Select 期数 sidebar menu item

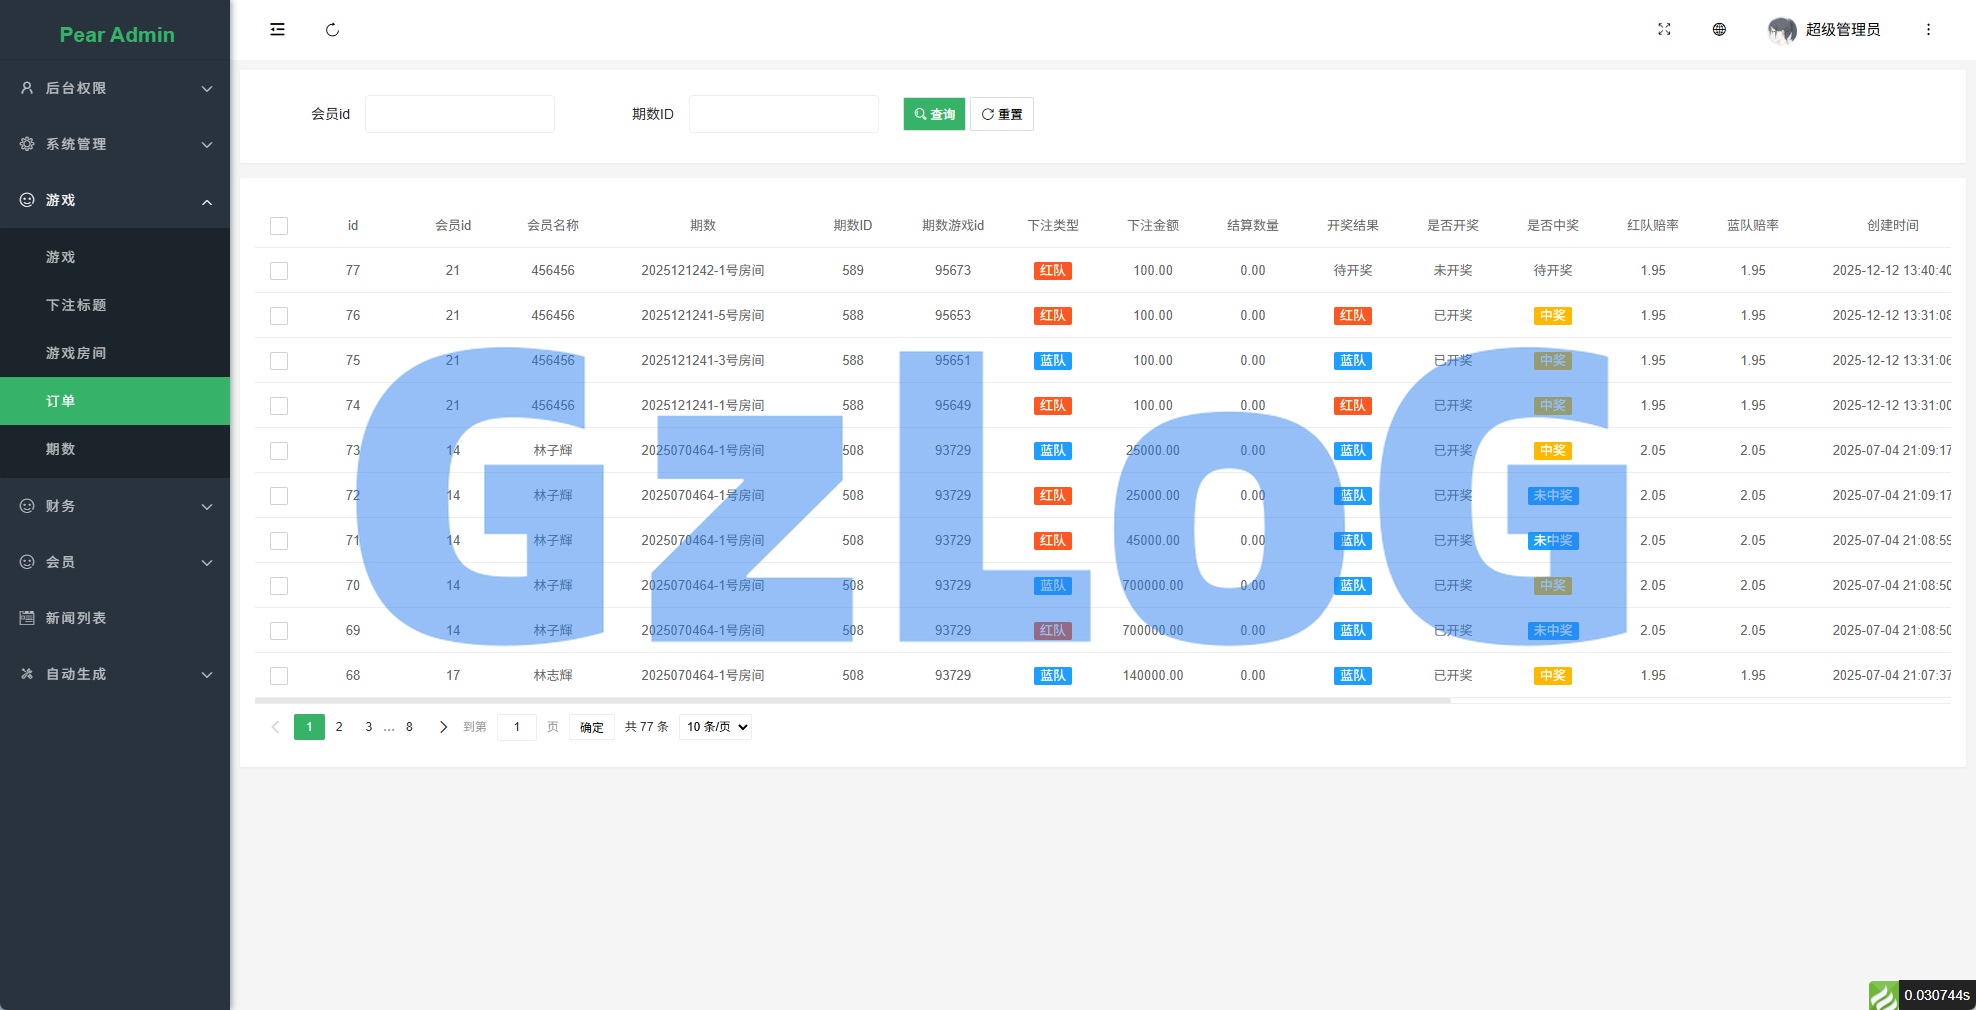(x=61, y=449)
